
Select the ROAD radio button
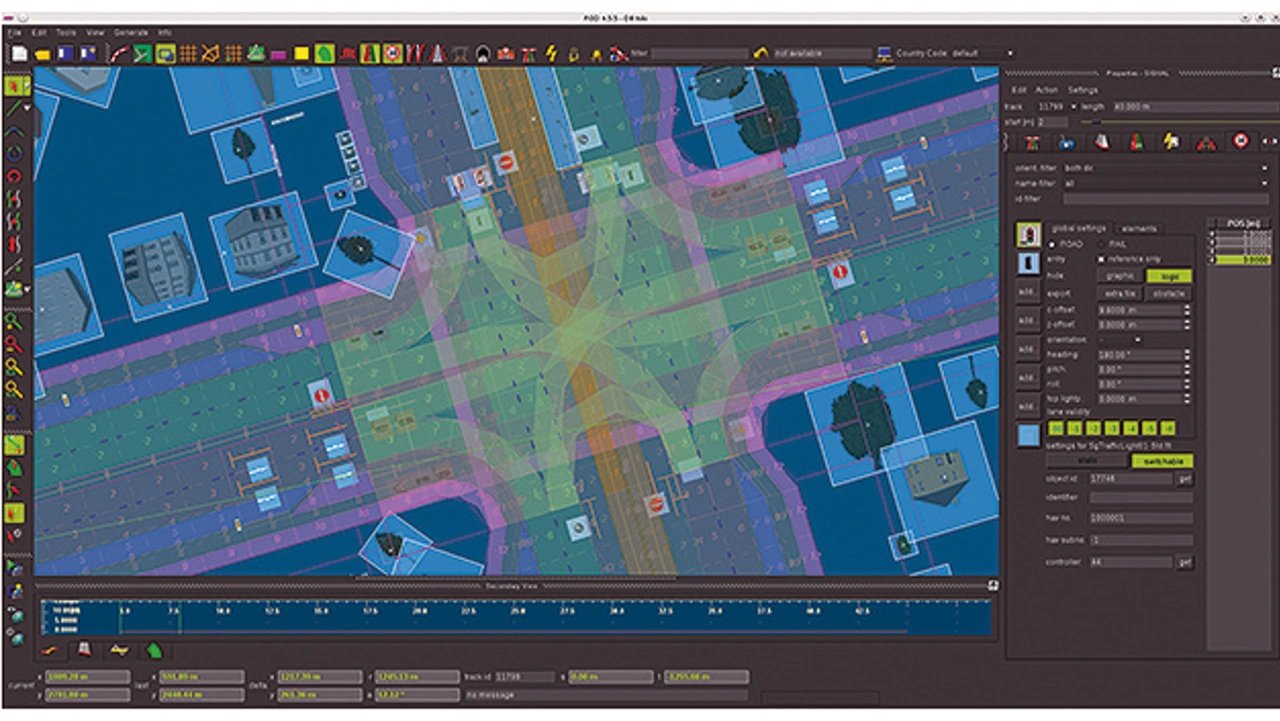coord(1052,243)
